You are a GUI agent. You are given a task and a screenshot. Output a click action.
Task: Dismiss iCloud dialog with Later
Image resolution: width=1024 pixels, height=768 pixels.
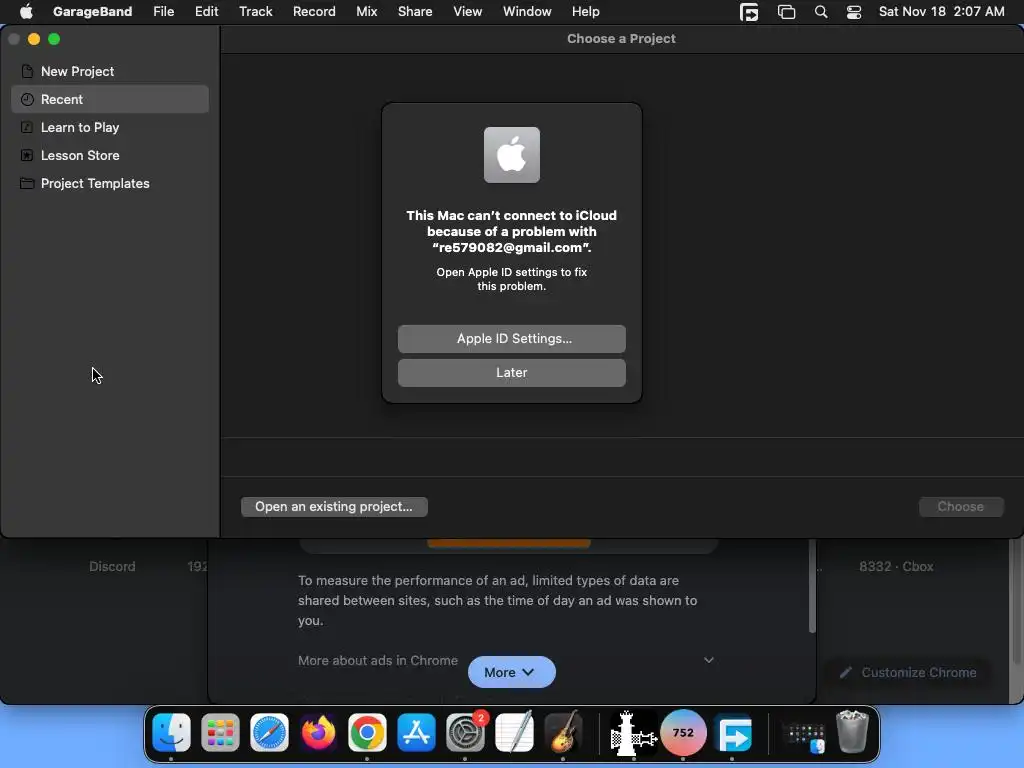[511, 373]
